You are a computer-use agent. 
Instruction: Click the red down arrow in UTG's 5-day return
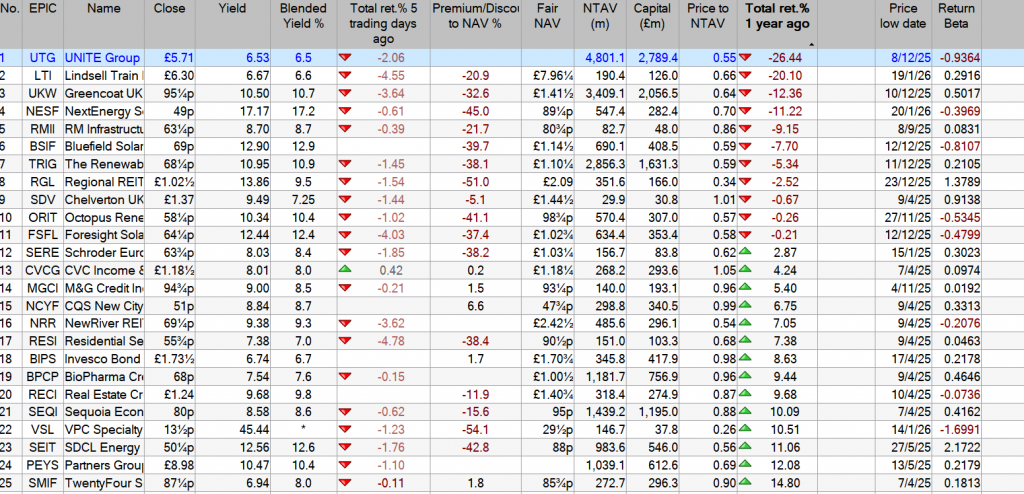pos(346,58)
